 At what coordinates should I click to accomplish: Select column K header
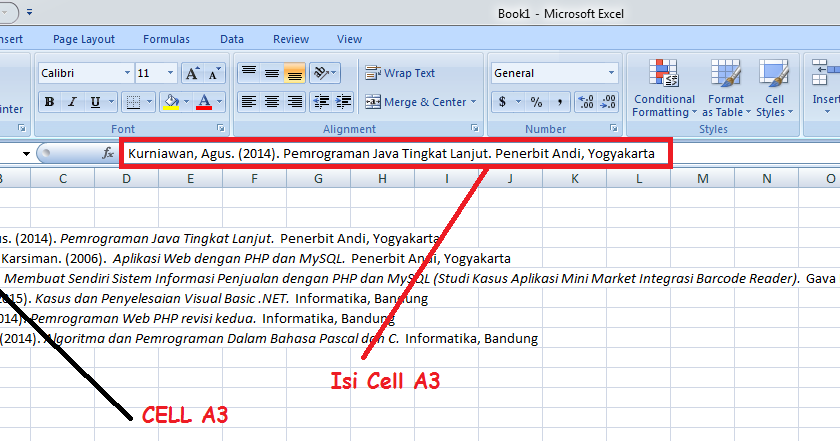574,179
